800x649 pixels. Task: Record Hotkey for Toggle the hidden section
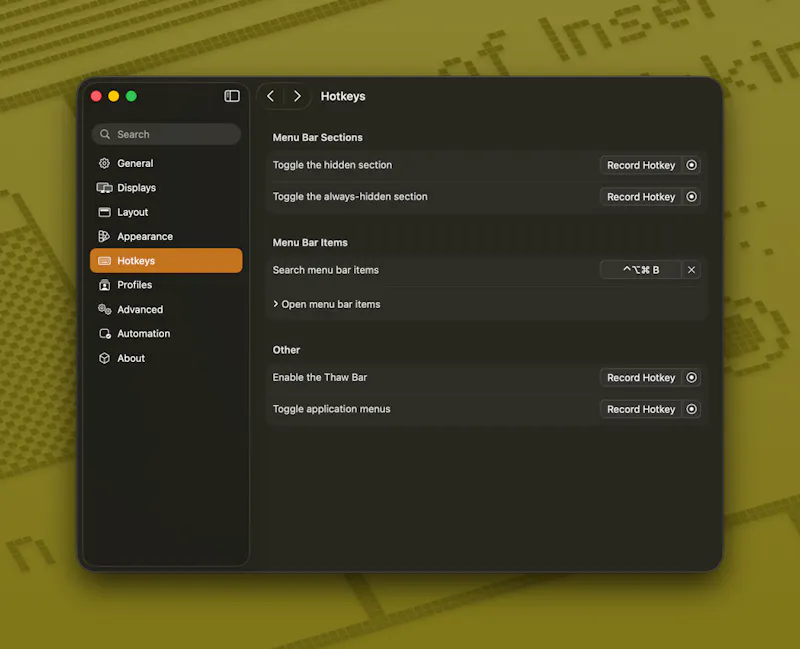(x=641, y=165)
